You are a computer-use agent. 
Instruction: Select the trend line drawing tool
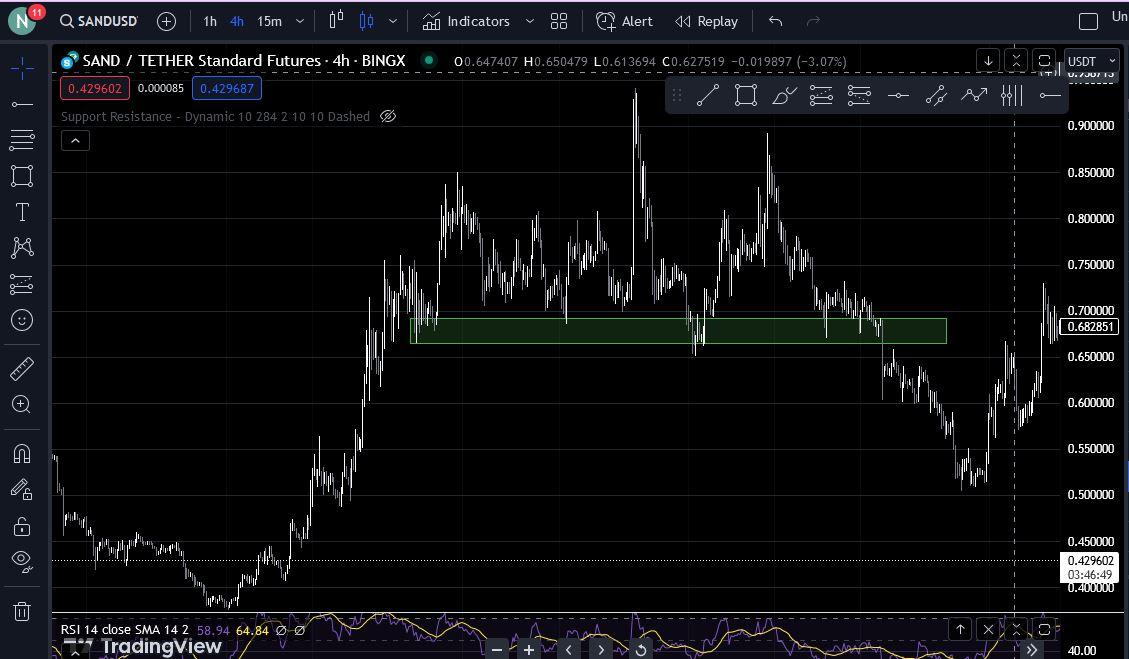(22, 105)
